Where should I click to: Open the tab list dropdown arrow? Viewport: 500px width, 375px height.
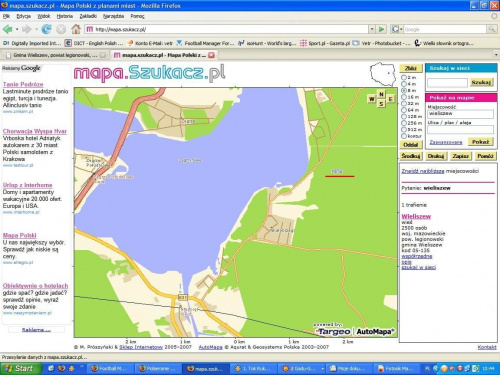[496, 55]
